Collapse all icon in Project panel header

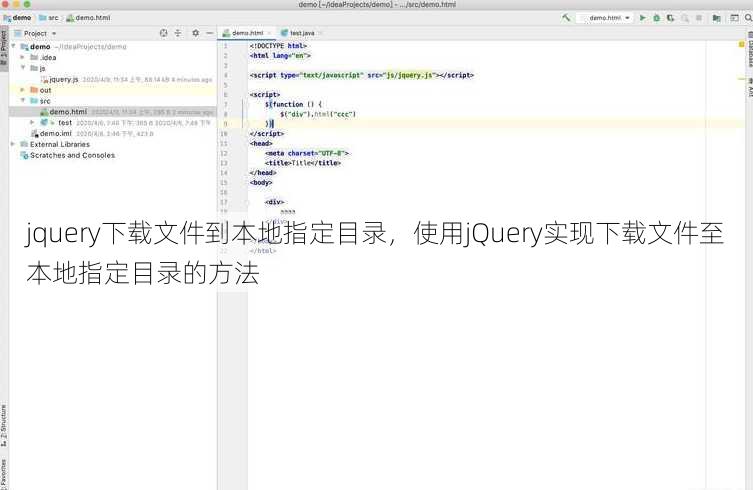click(178, 33)
